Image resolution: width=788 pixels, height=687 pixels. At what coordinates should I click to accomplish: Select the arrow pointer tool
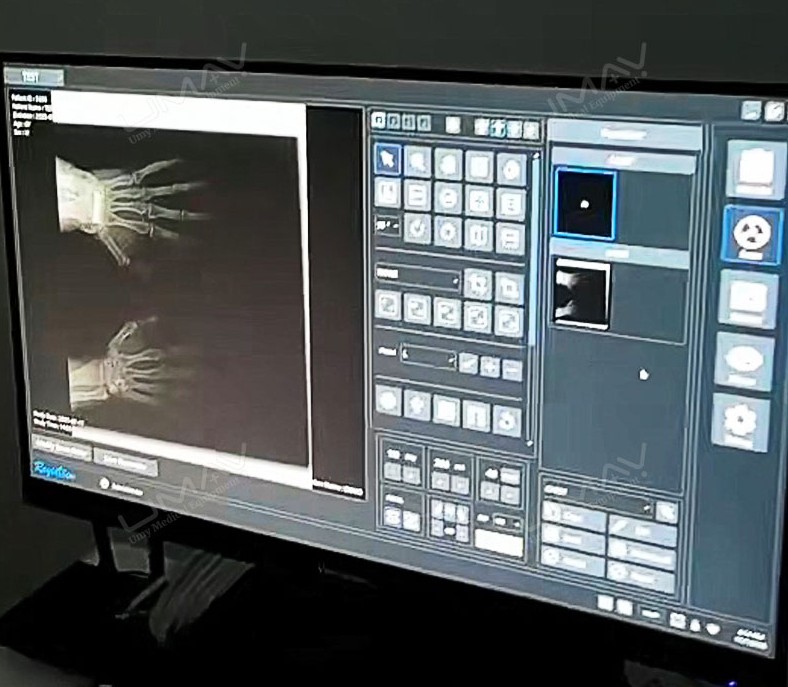click(x=388, y=160)
